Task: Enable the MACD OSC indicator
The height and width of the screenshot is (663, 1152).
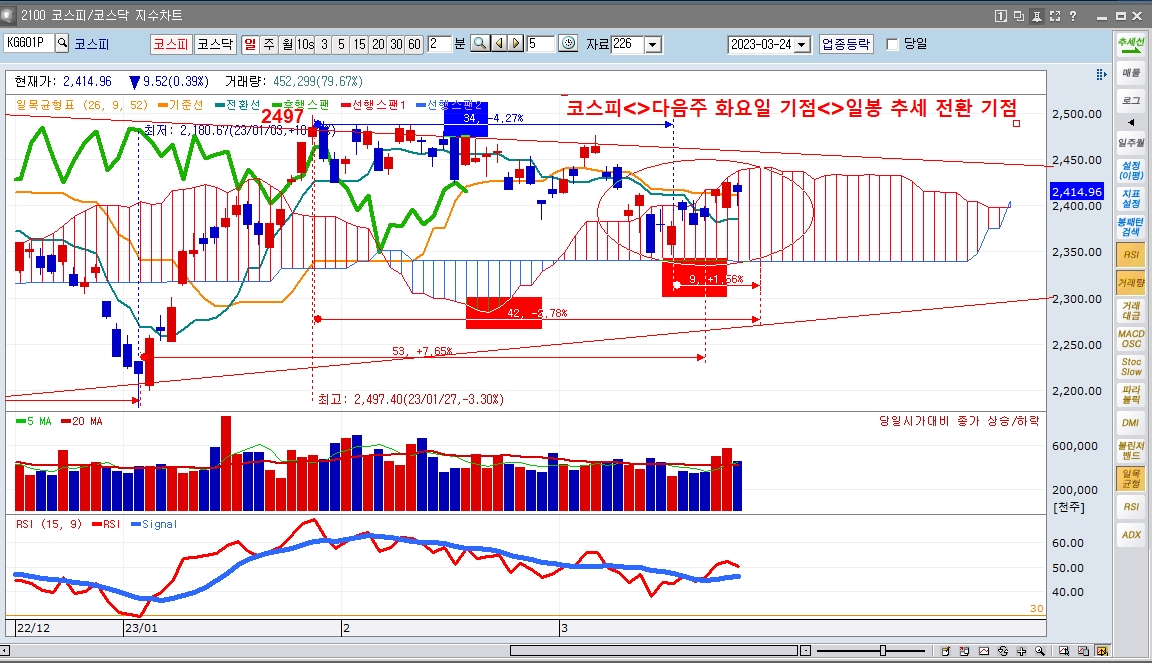Action: 1130,339
